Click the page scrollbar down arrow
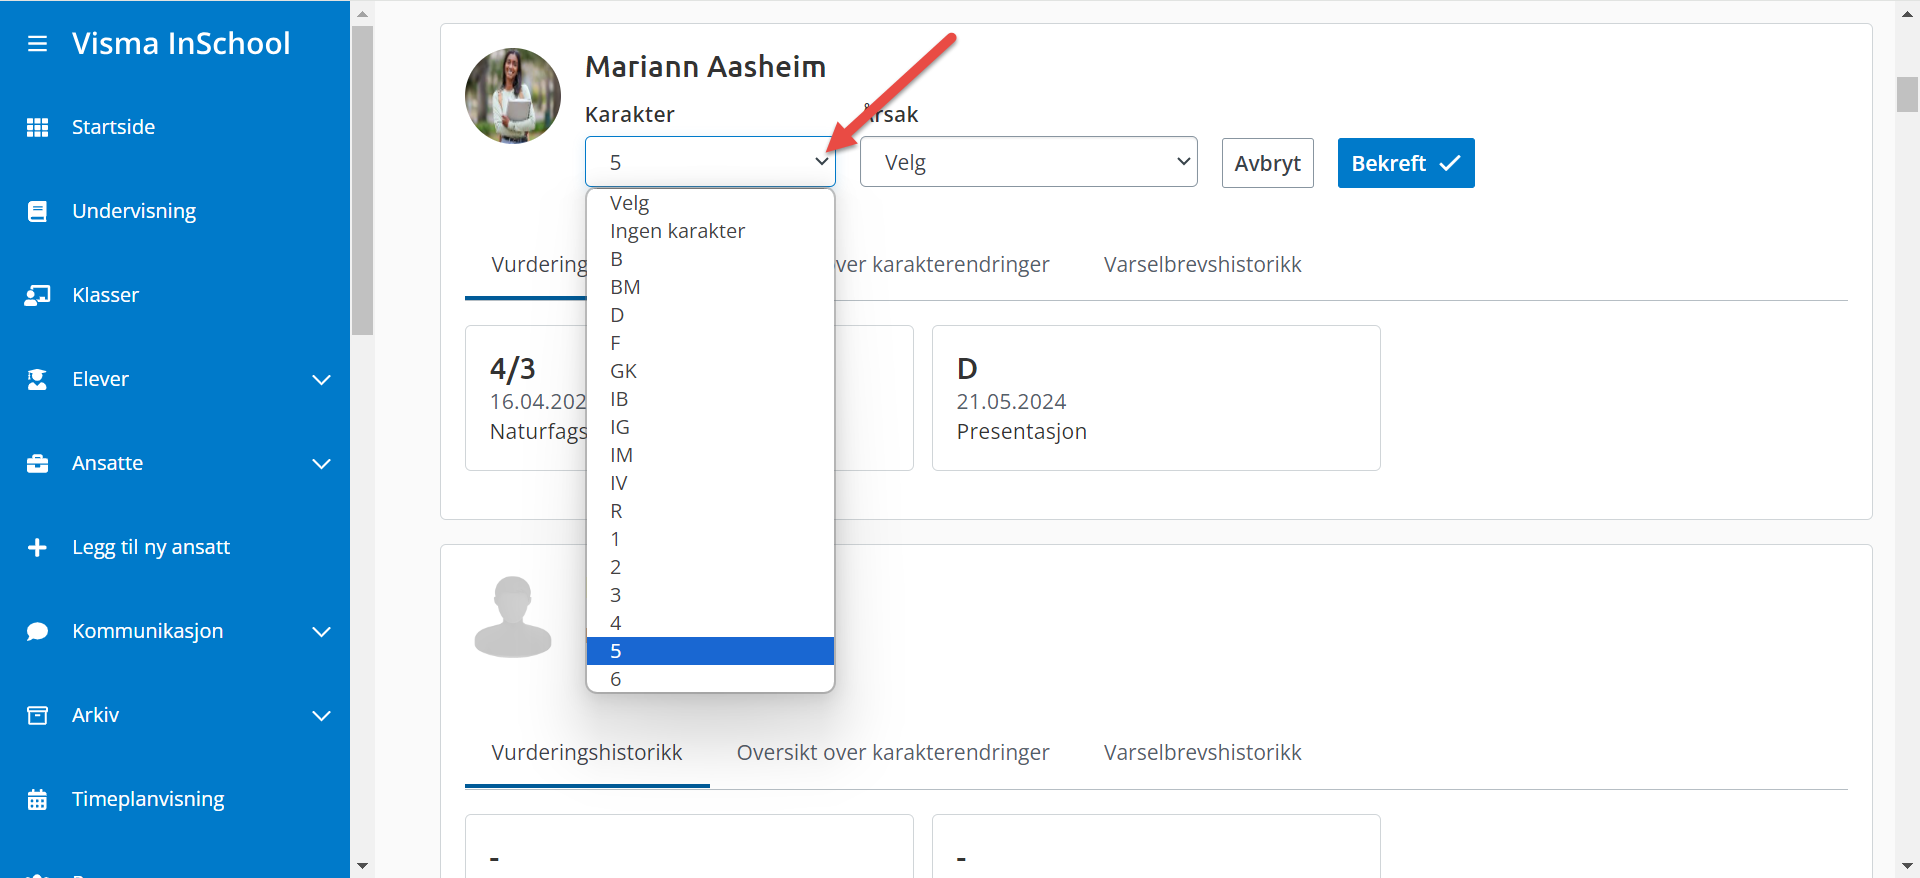1920x878 pixels. pos(1907,866)
